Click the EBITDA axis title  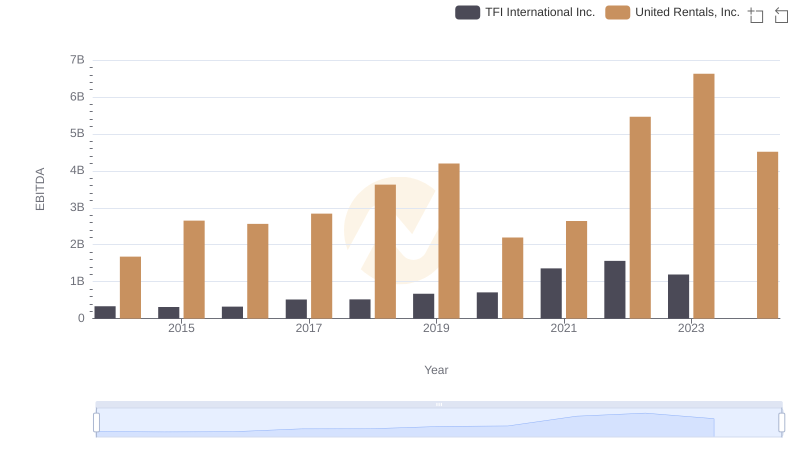click(x=40, y=189)
